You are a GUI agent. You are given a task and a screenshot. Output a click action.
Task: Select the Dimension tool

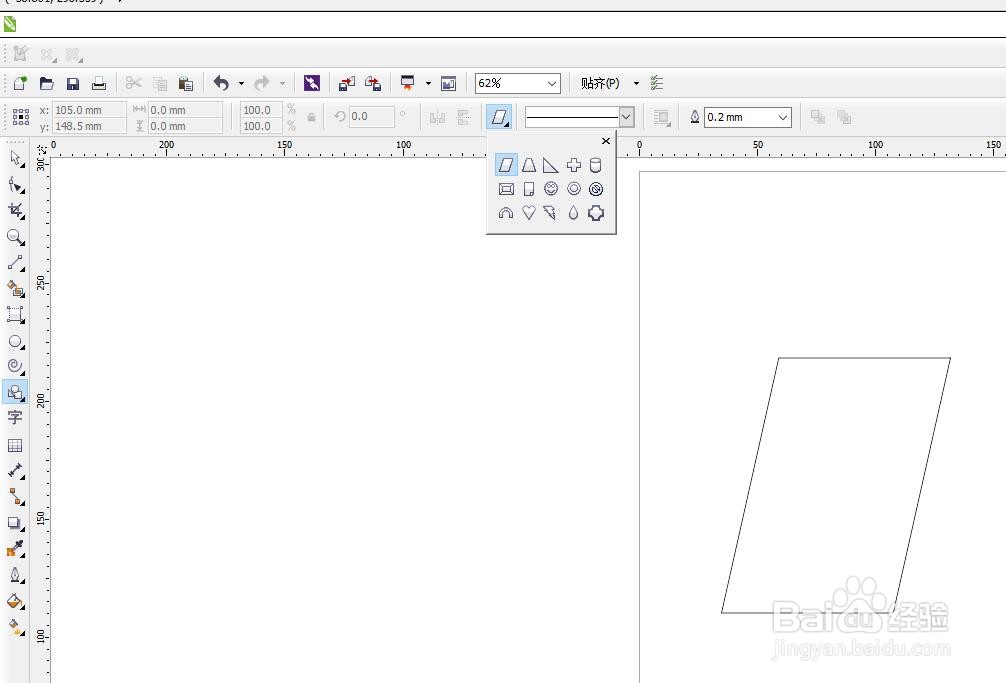point(15,470)
